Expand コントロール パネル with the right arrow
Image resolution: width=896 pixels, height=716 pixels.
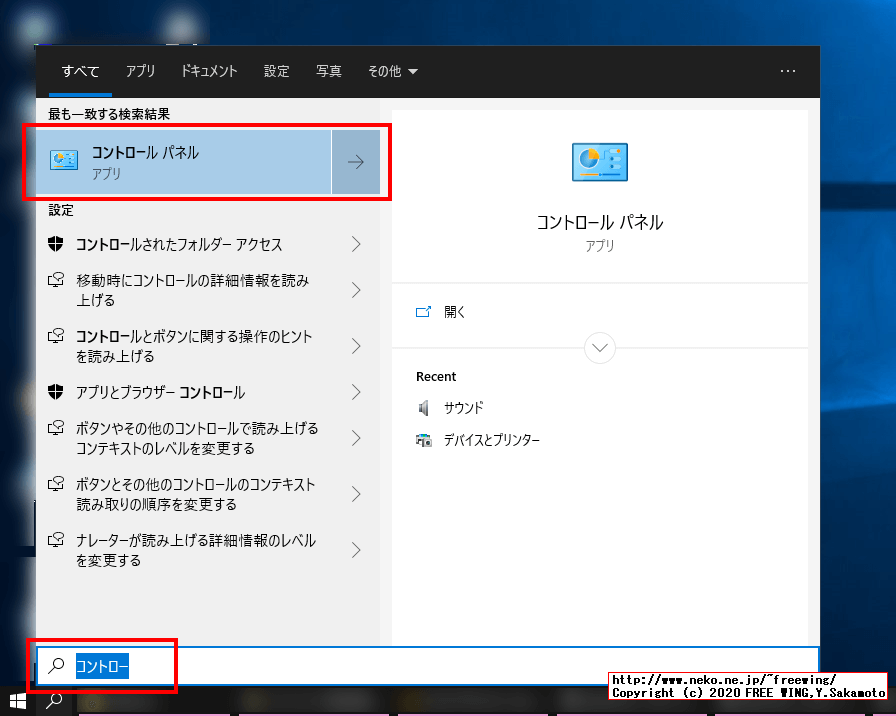[356, 161]
